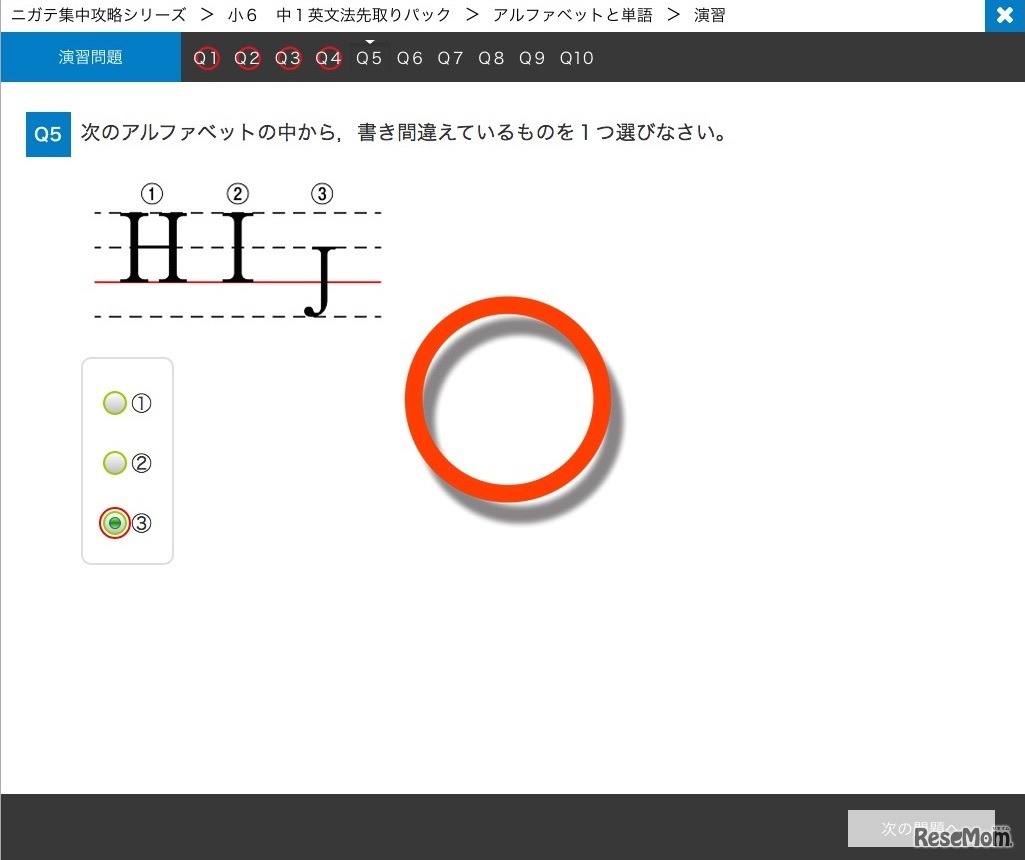Select question Q3 with the red circle mark
The image size is (1025, 860).
pyautogui.click(x=288, y=58)
